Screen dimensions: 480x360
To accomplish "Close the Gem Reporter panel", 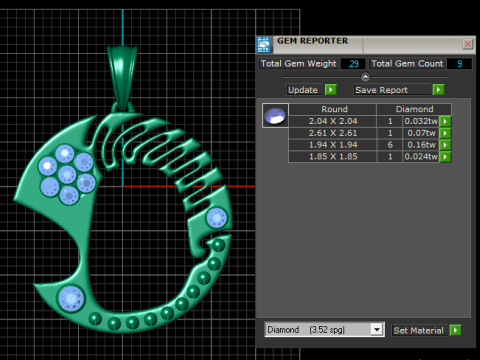I will pos(468,44).
